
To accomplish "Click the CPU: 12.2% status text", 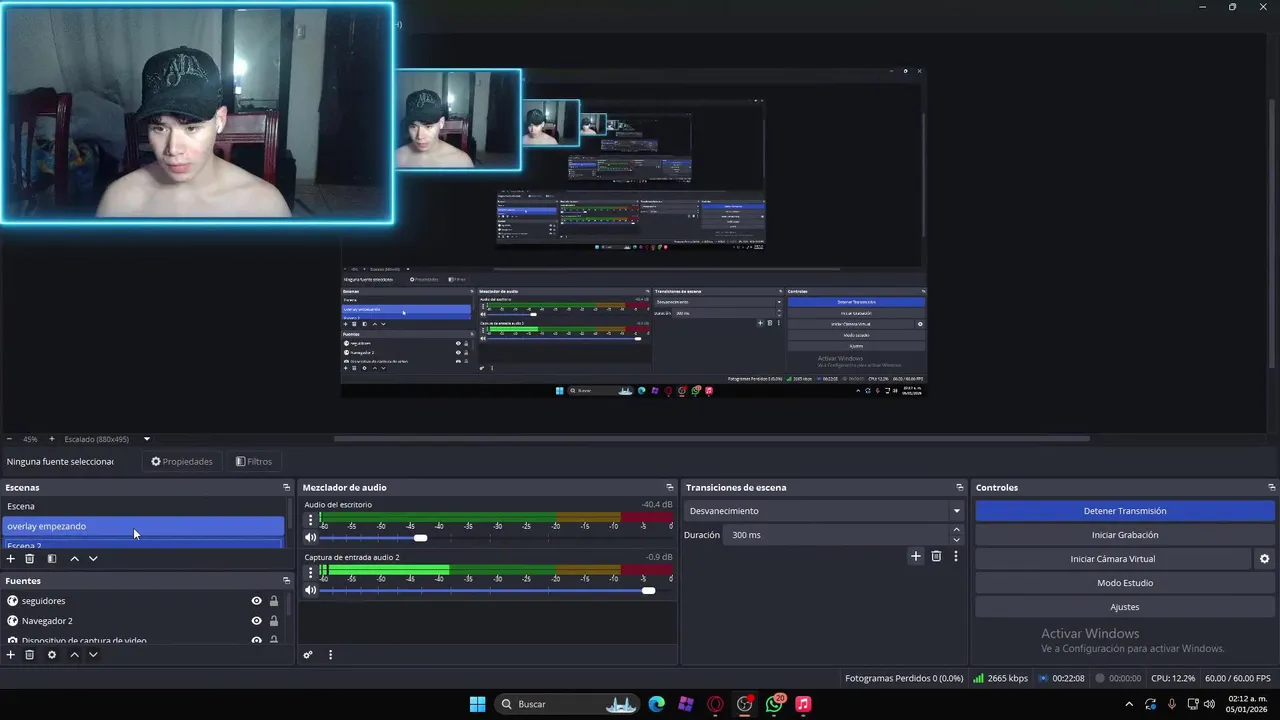I will (x=1173, y=678).
